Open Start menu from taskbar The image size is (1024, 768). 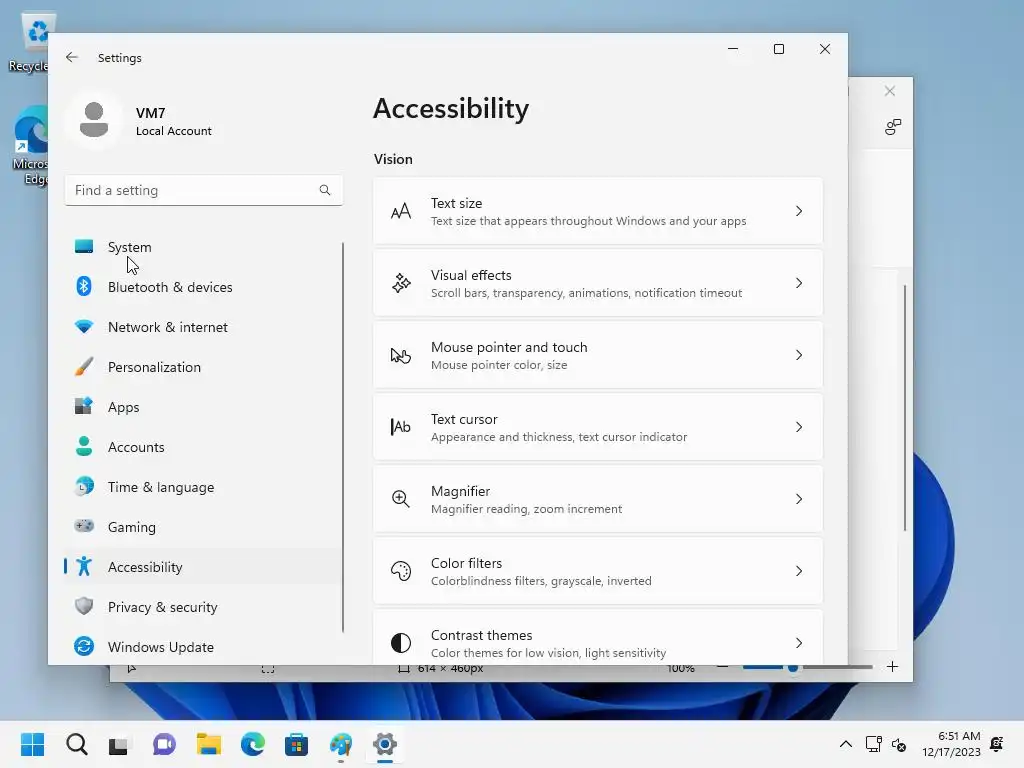click(33, 744)
